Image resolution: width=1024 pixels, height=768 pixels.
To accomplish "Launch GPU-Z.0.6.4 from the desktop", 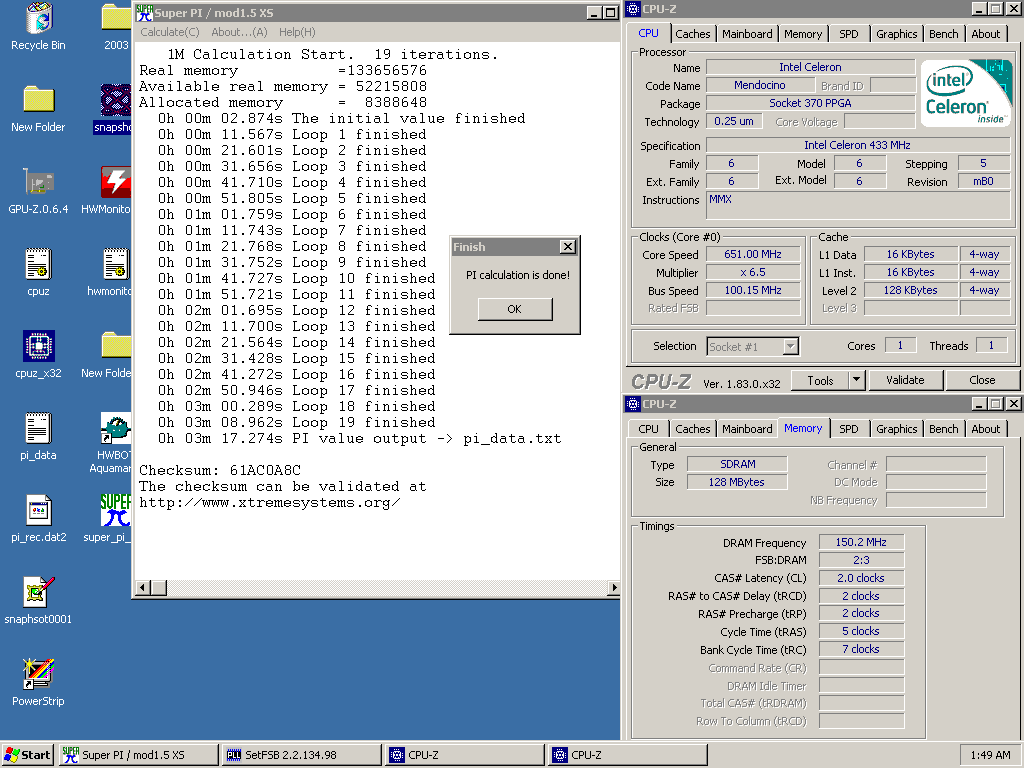I will click(39, 182).
